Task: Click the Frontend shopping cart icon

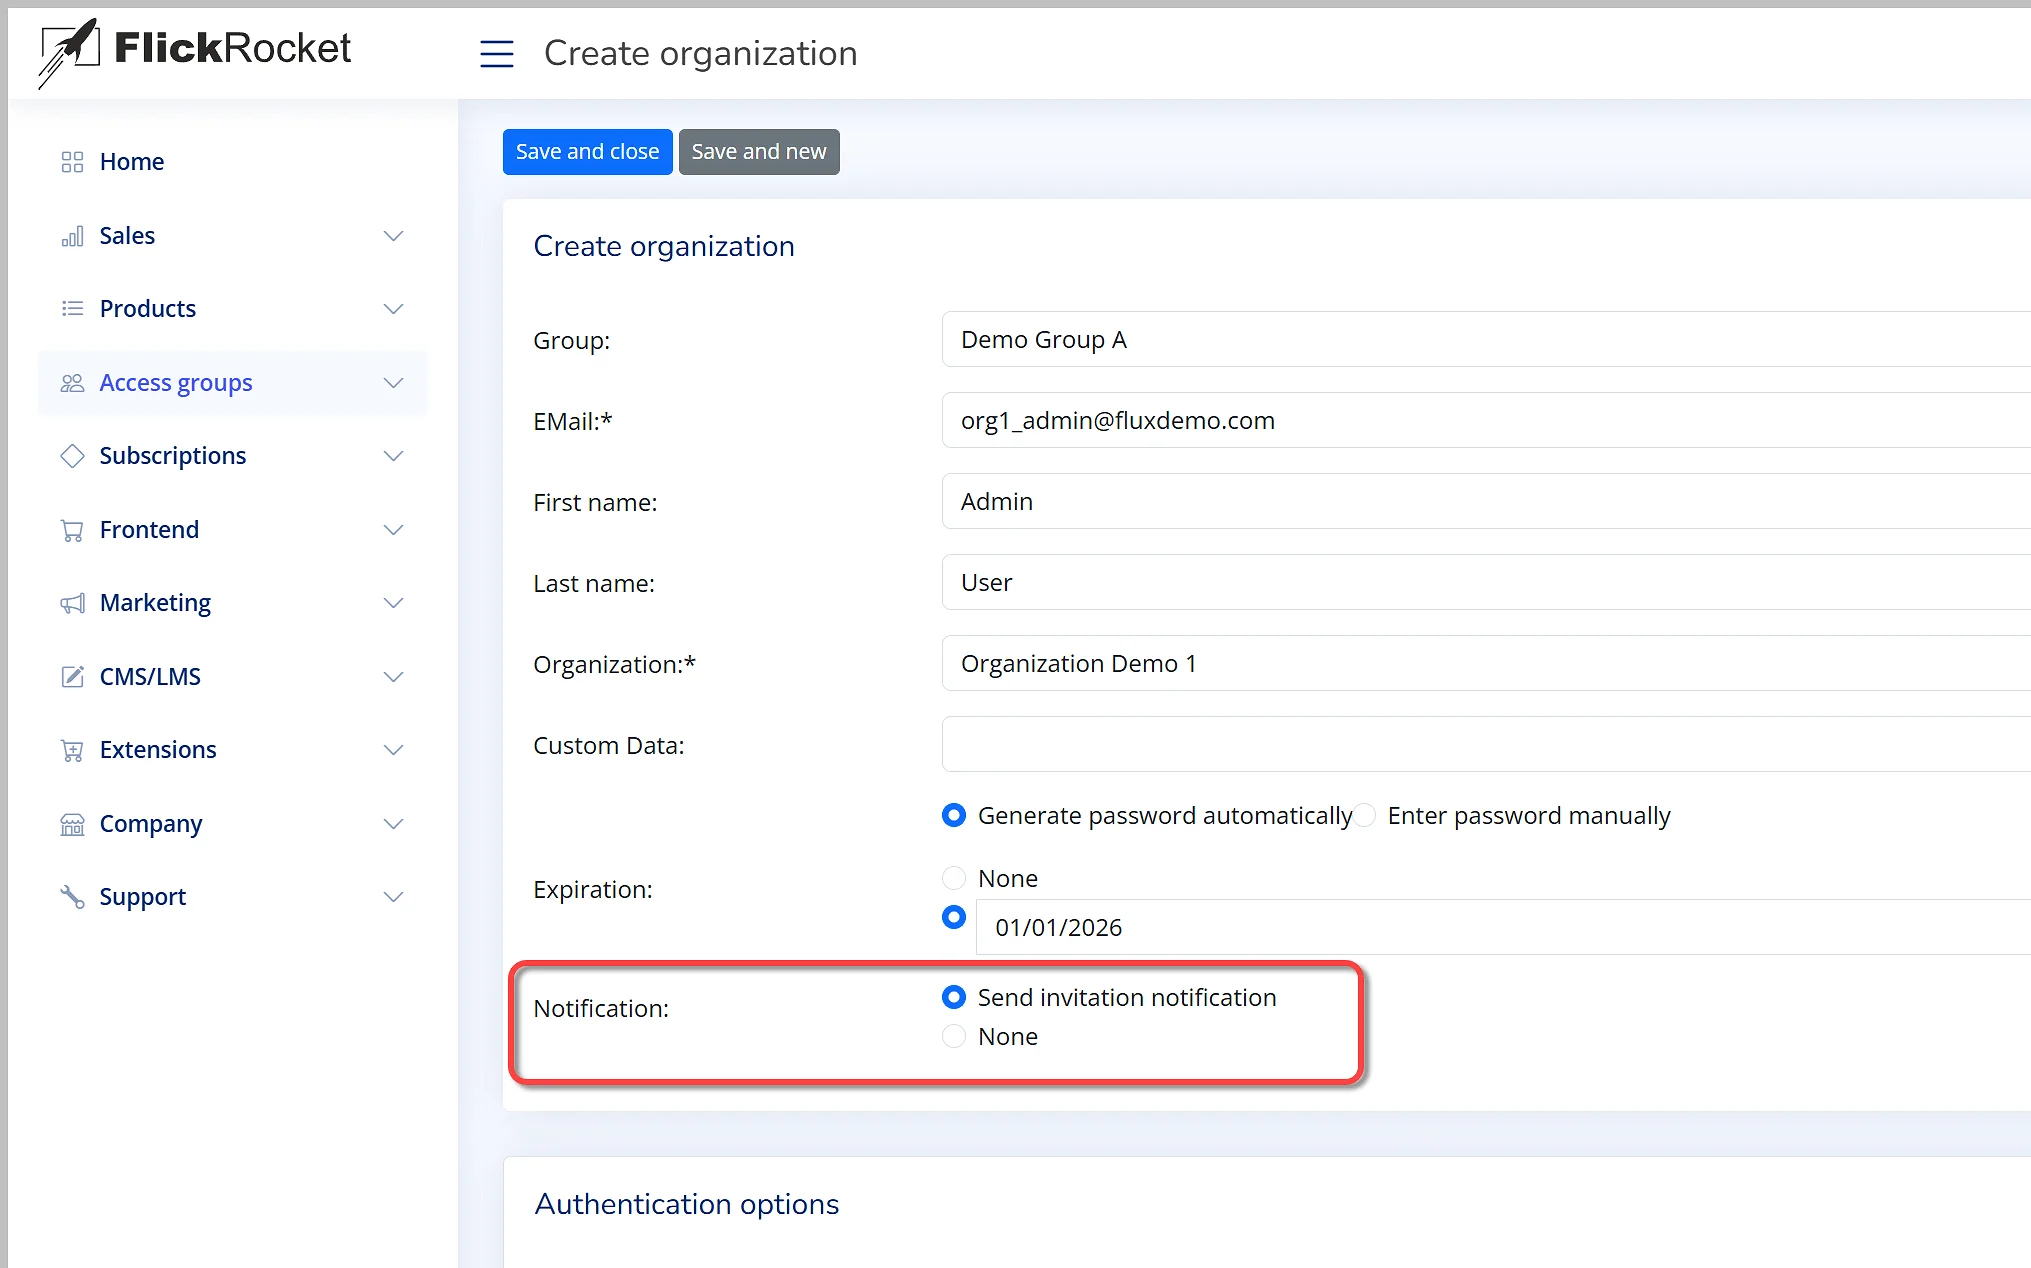Action: 72,530
